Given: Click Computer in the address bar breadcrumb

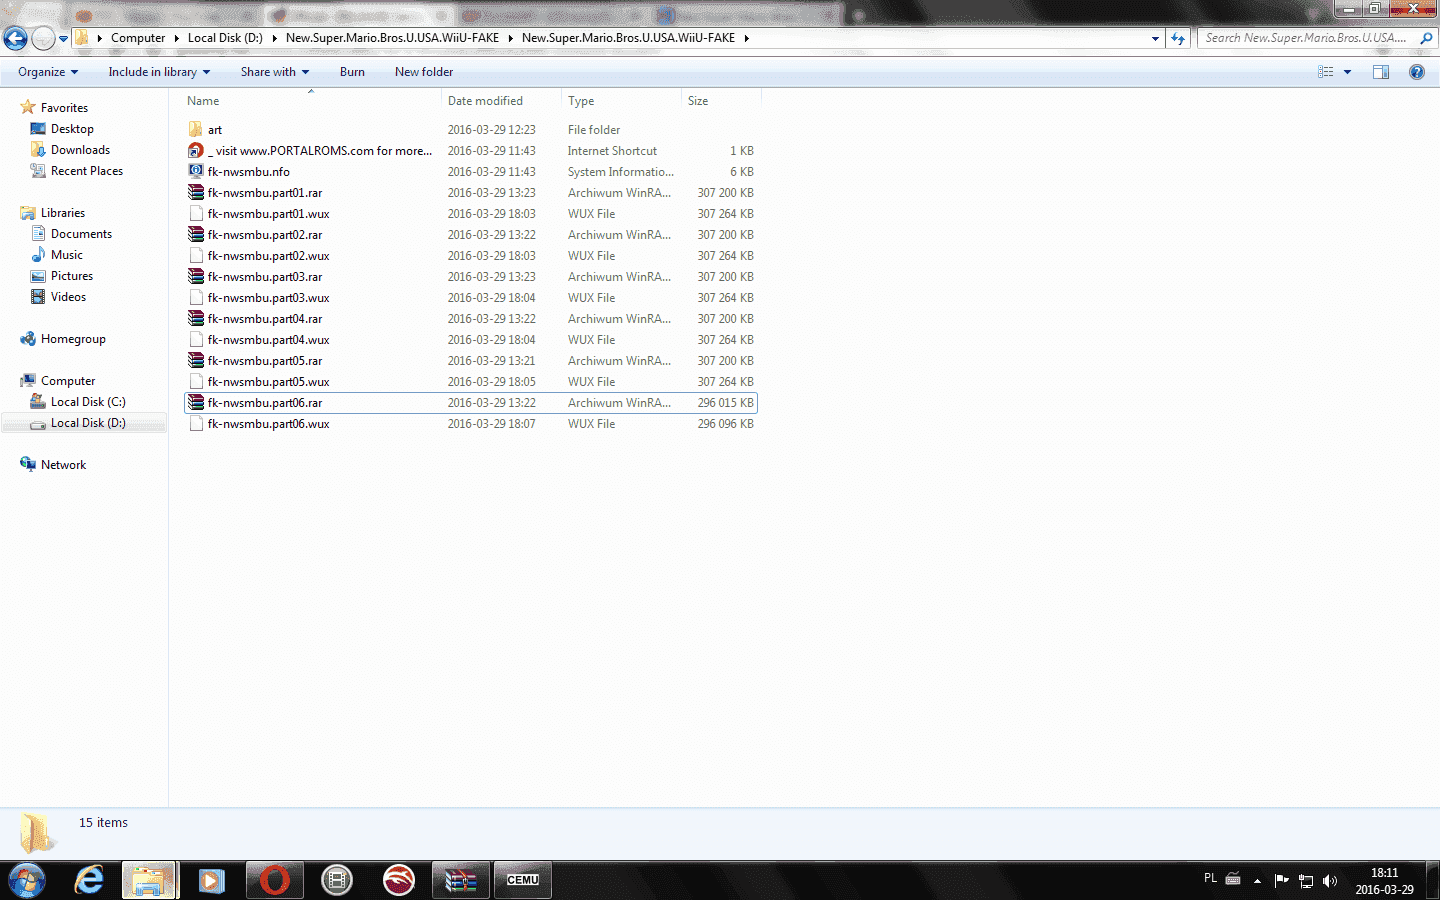Looking at the screenshot, I should click(x=138, y=38).
